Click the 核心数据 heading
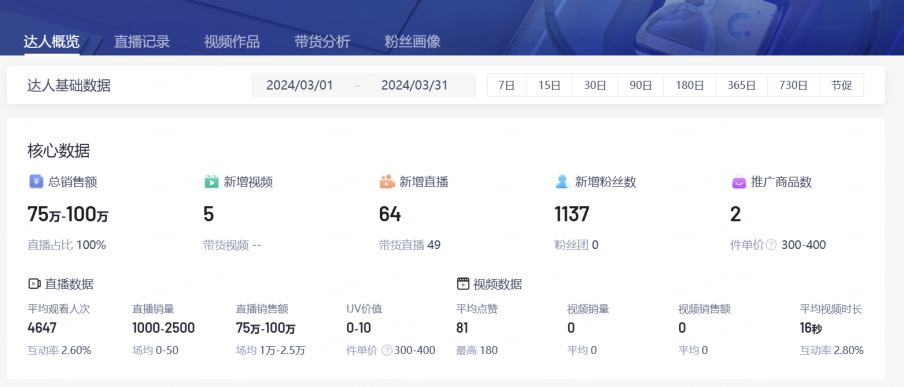This screenshot has height=387, width=904. [x=59, y=151]
